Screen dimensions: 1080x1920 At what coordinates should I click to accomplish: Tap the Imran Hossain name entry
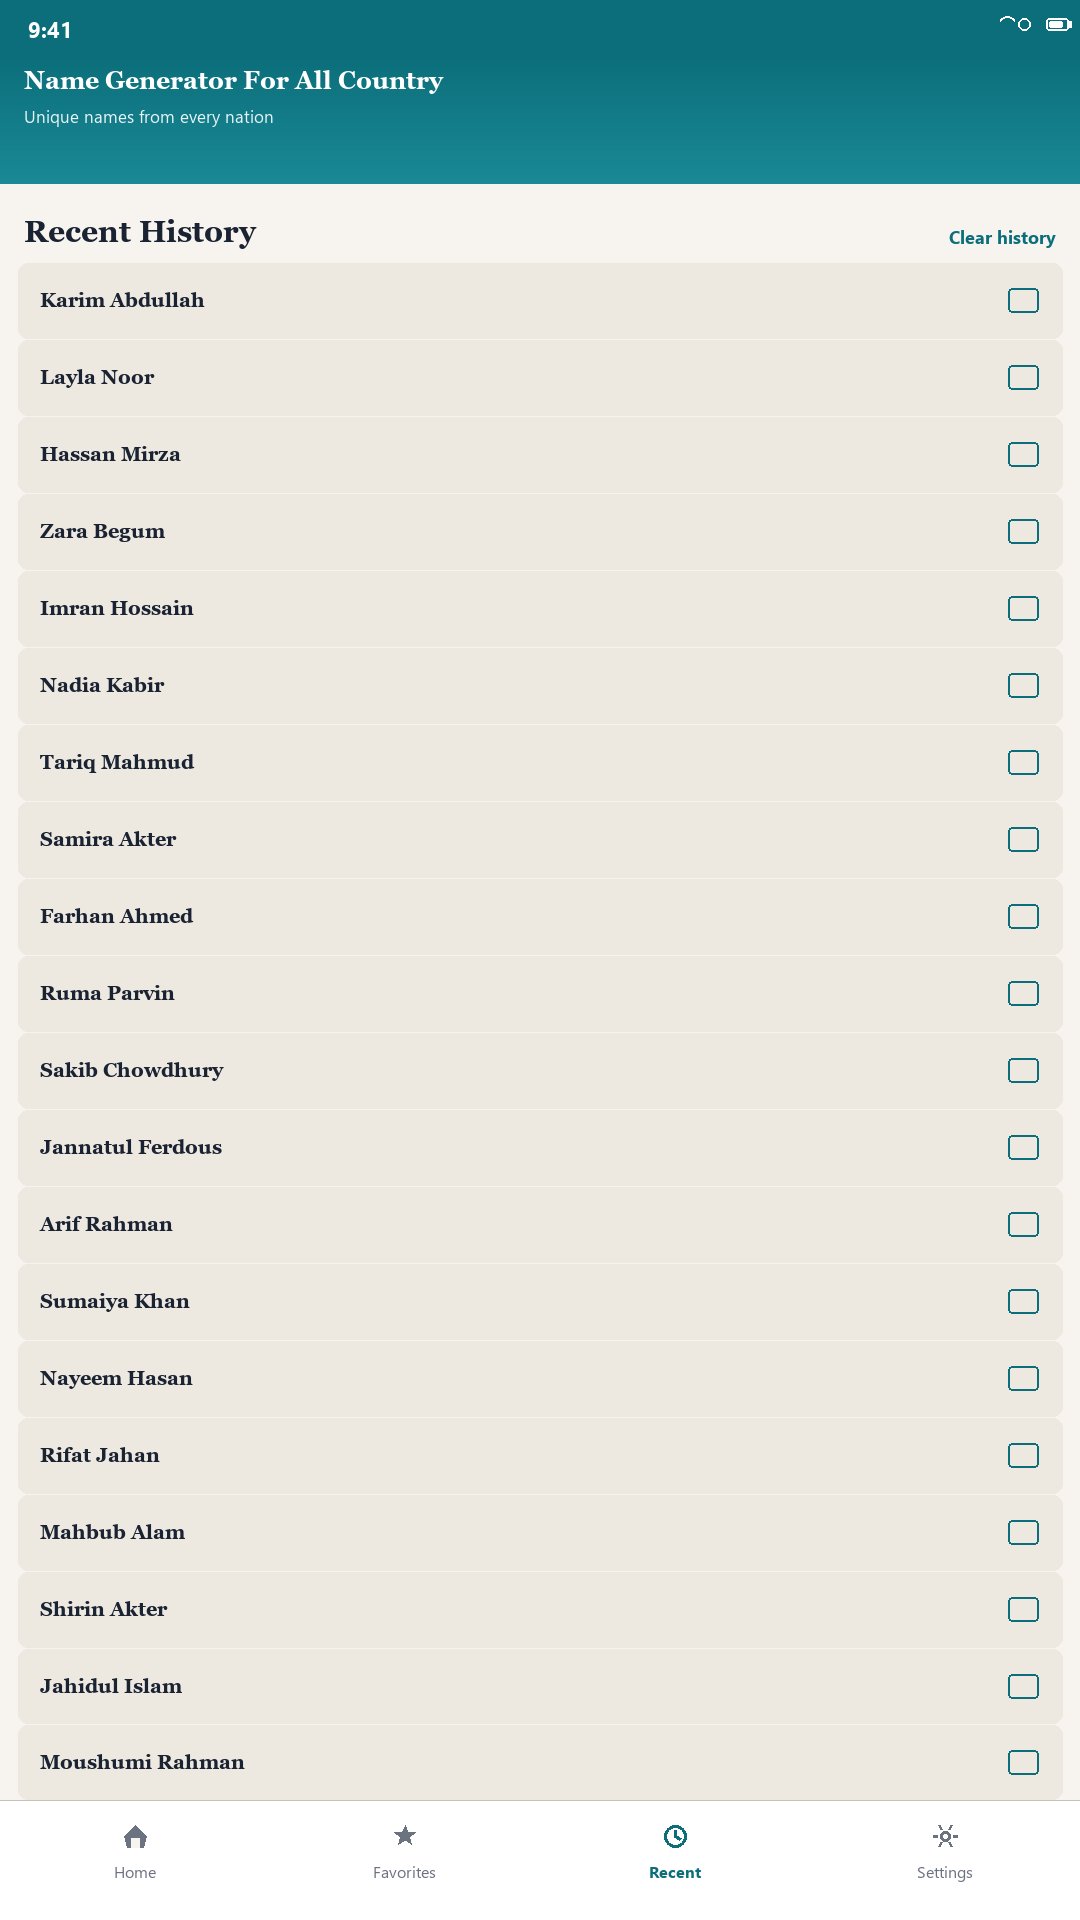540,608
